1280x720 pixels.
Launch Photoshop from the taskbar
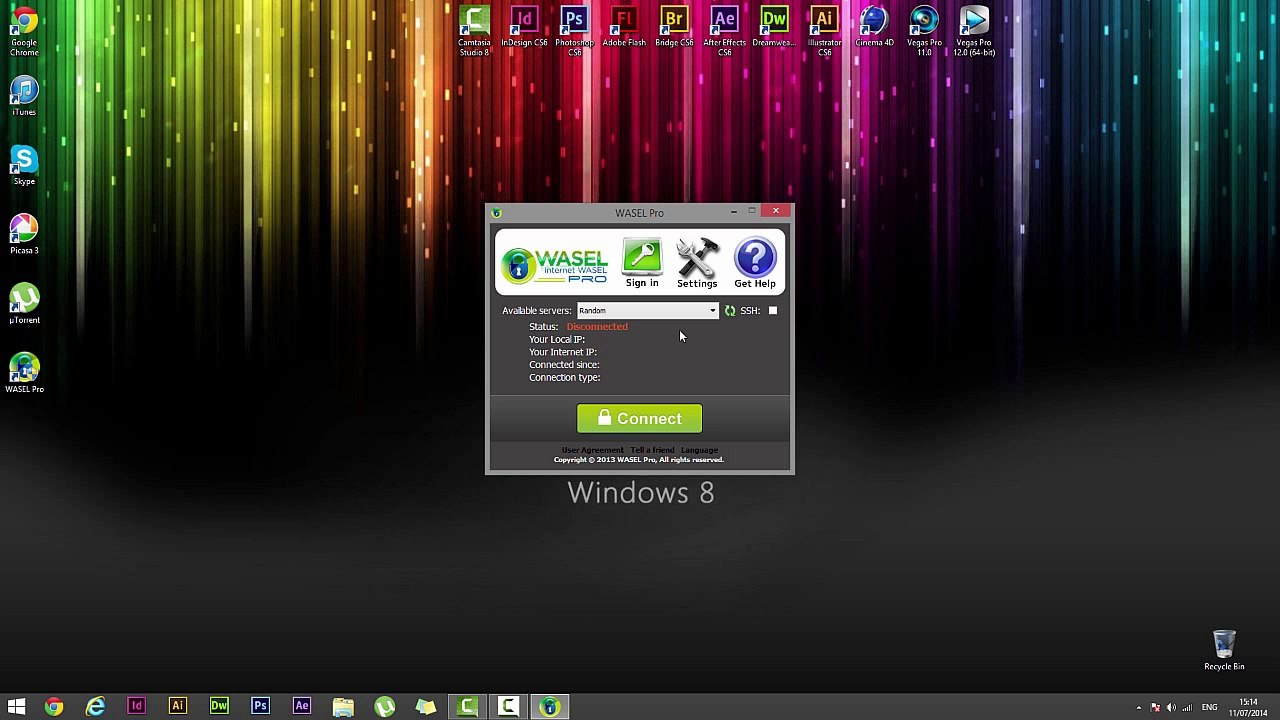(260, 707)
